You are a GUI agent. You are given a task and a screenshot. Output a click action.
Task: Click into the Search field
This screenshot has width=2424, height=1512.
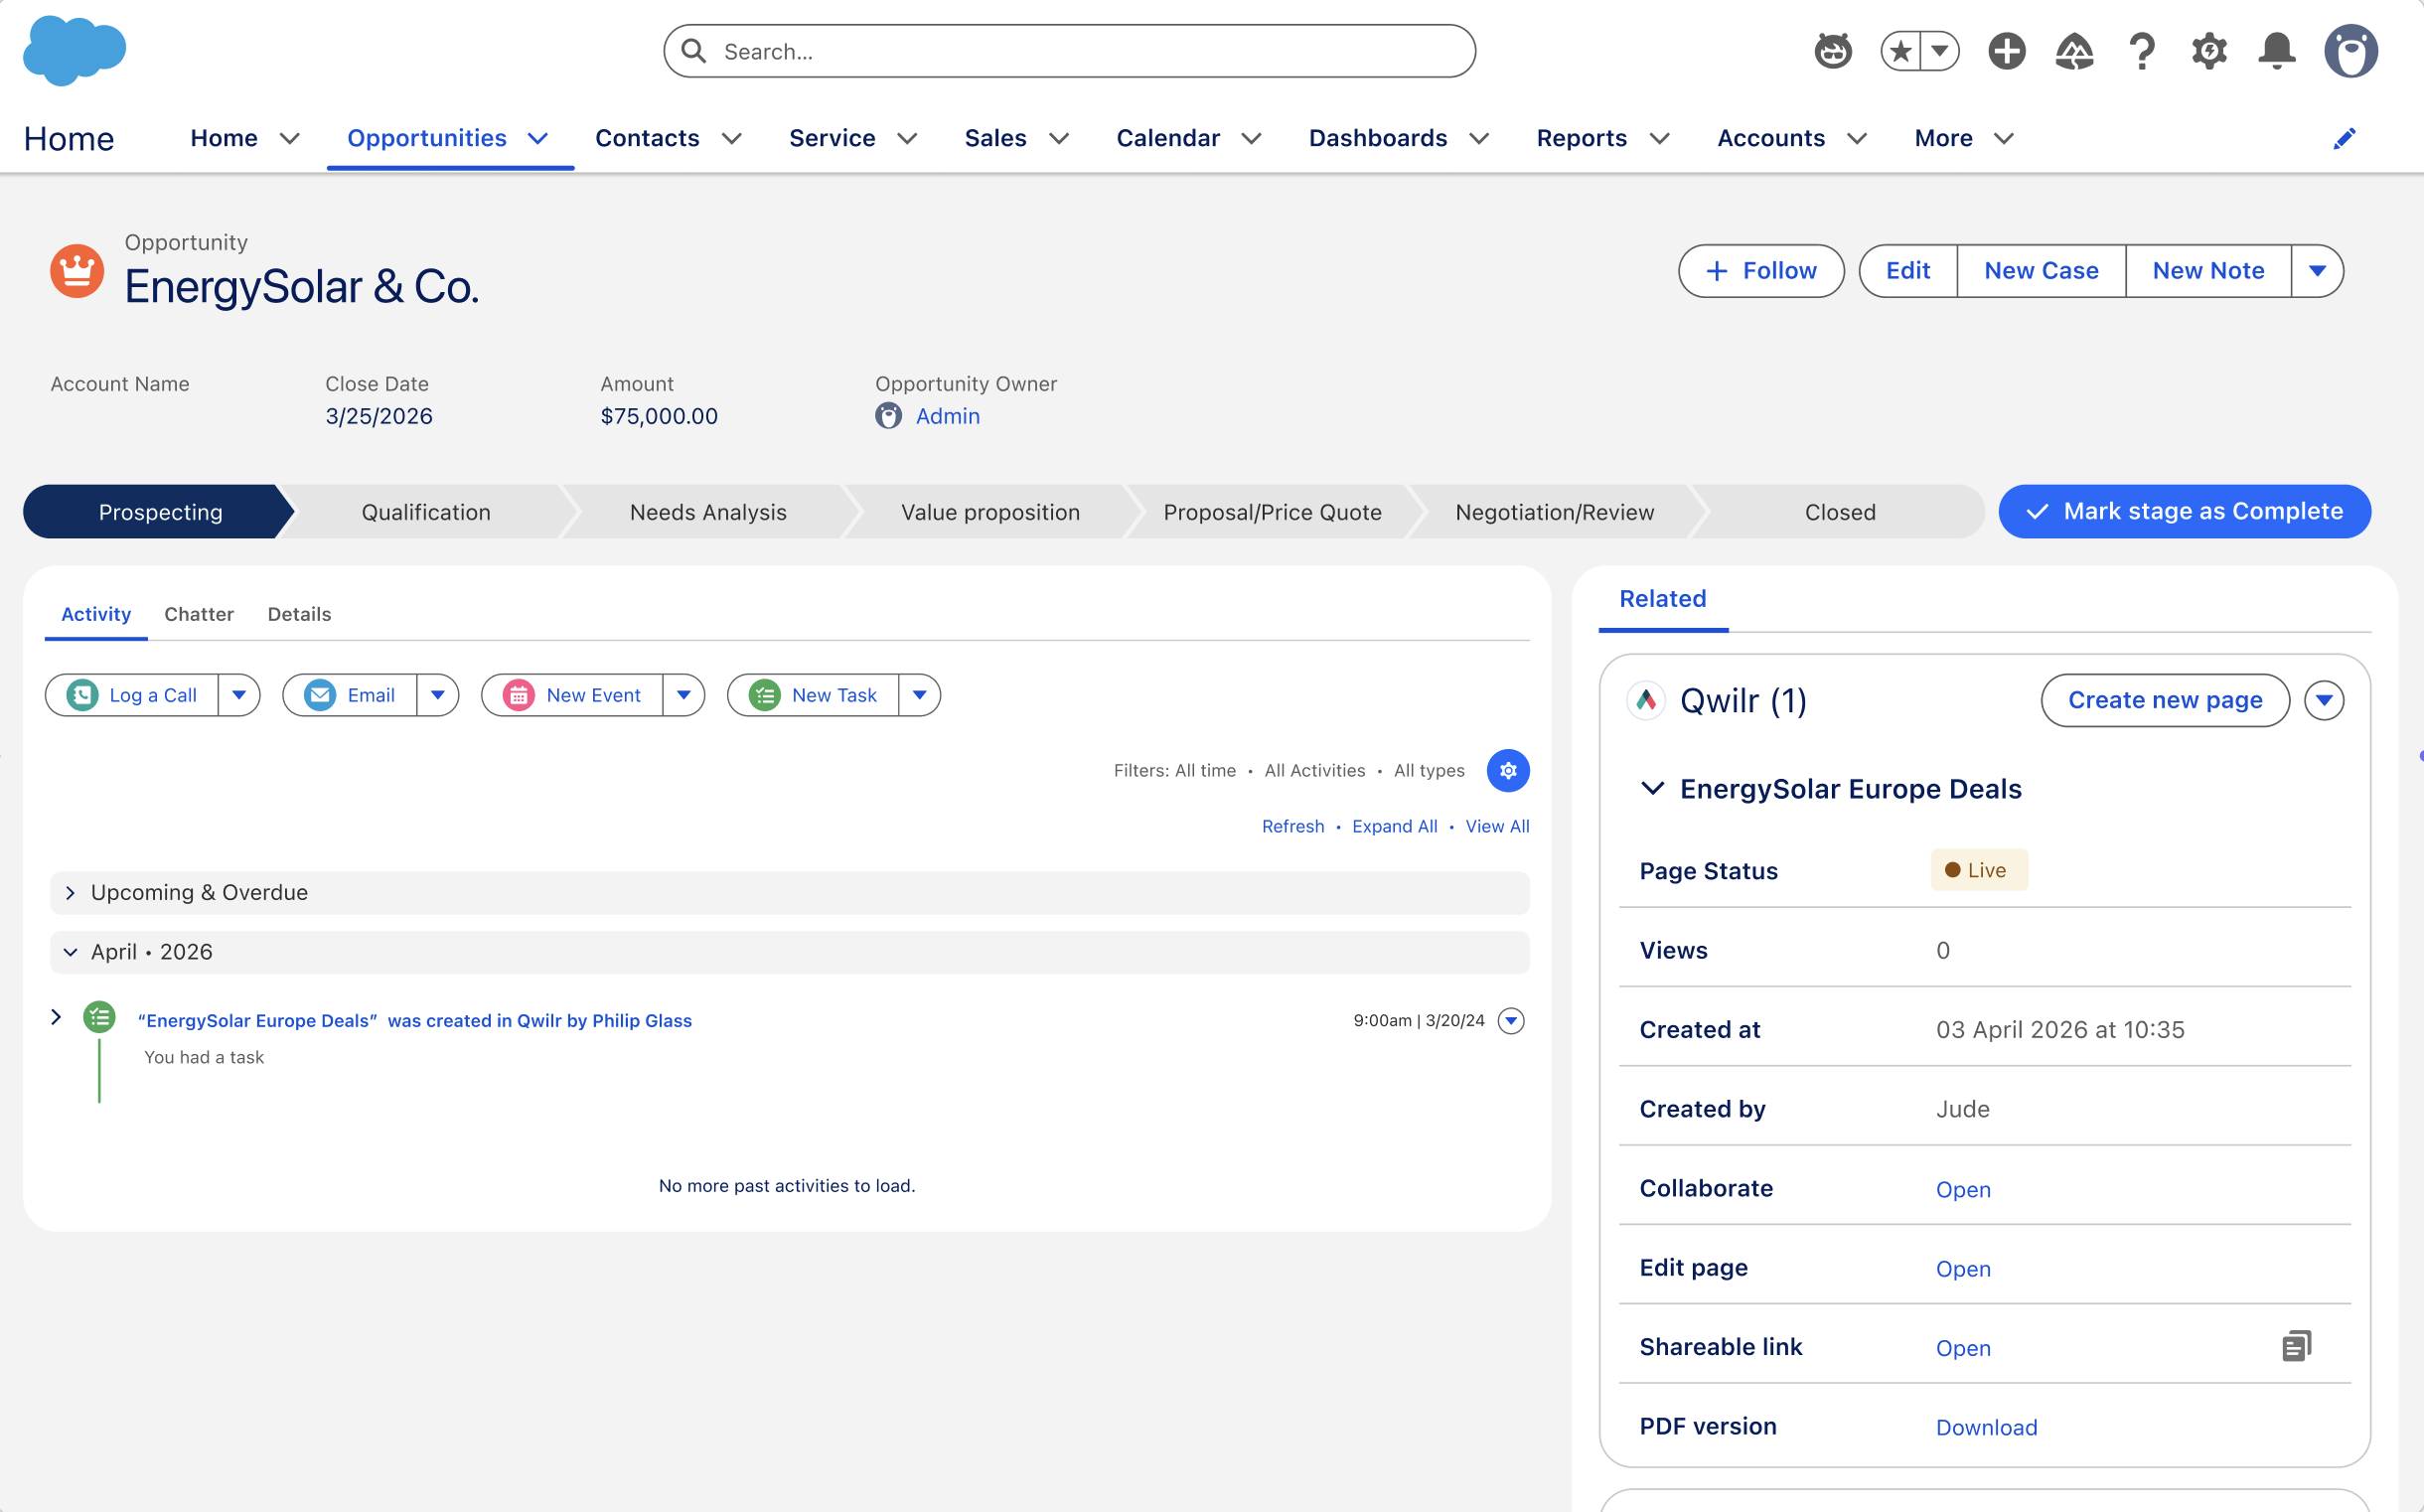(1069, 51)
